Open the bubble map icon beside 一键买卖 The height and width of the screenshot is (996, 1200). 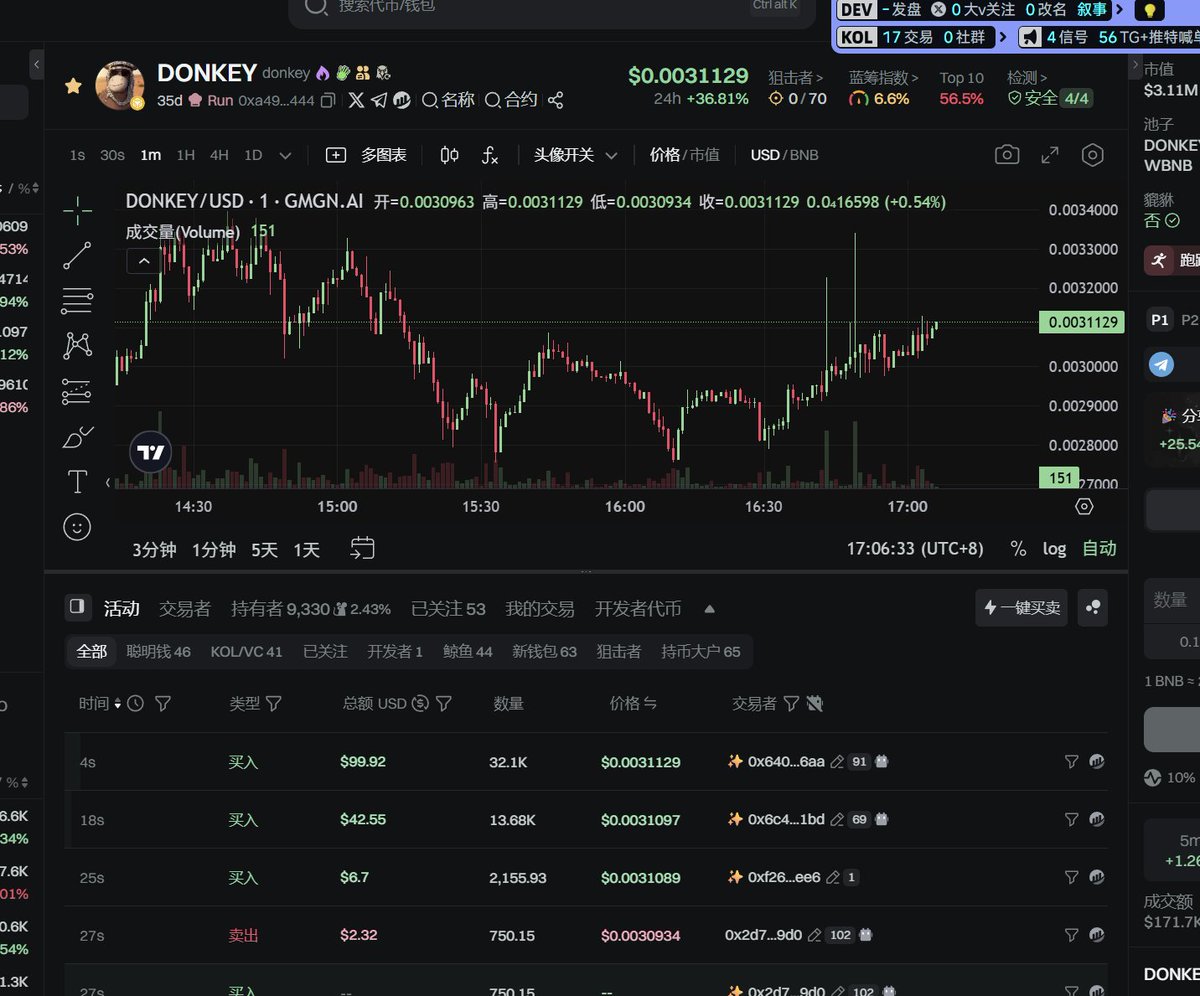(x=1093, y=607)
